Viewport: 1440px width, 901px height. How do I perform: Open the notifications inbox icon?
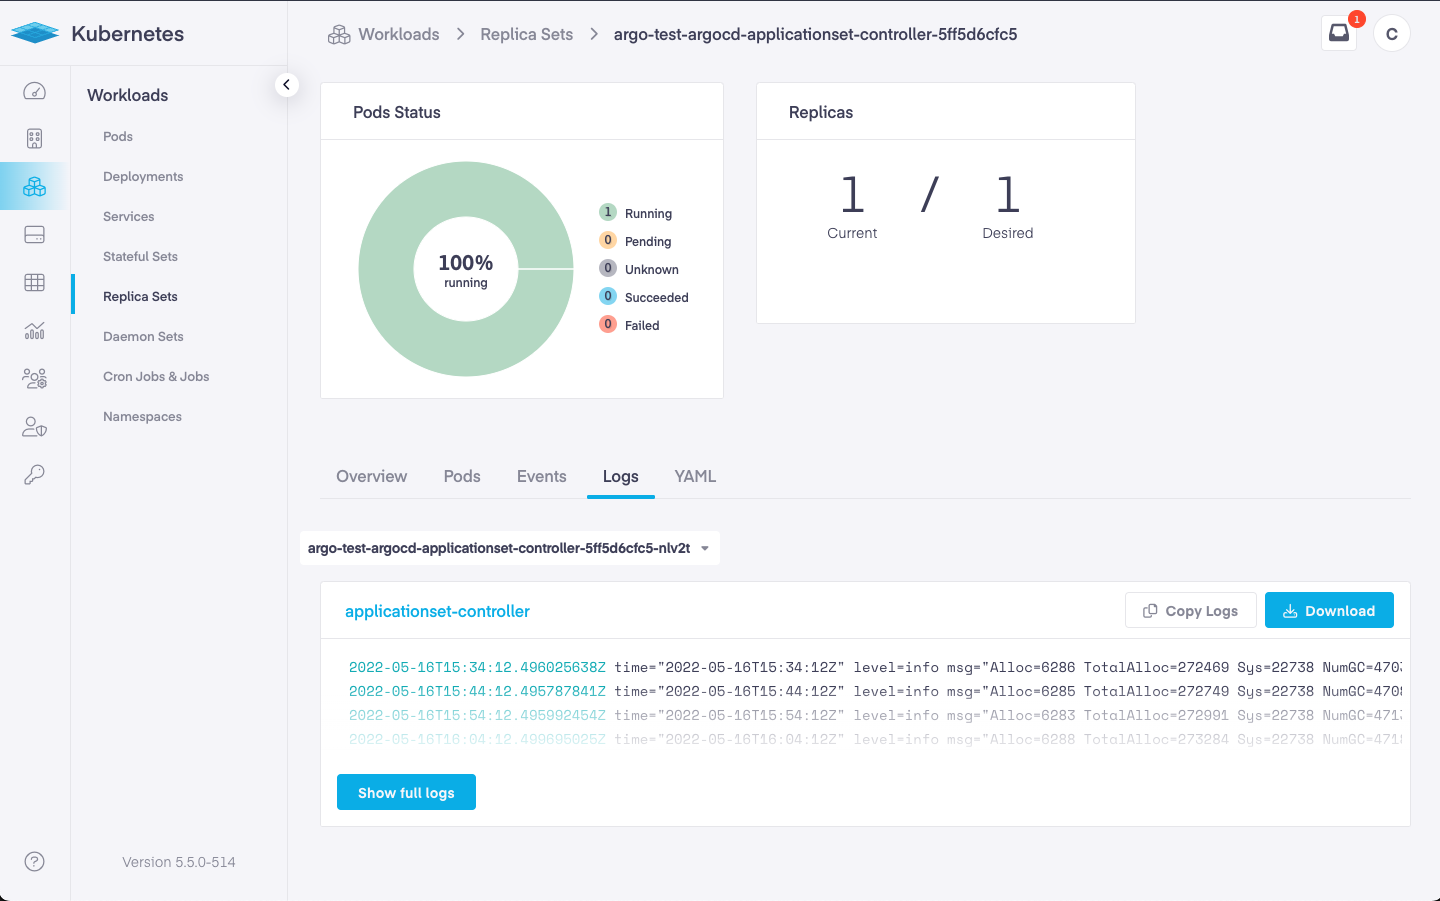(1338, 33)
